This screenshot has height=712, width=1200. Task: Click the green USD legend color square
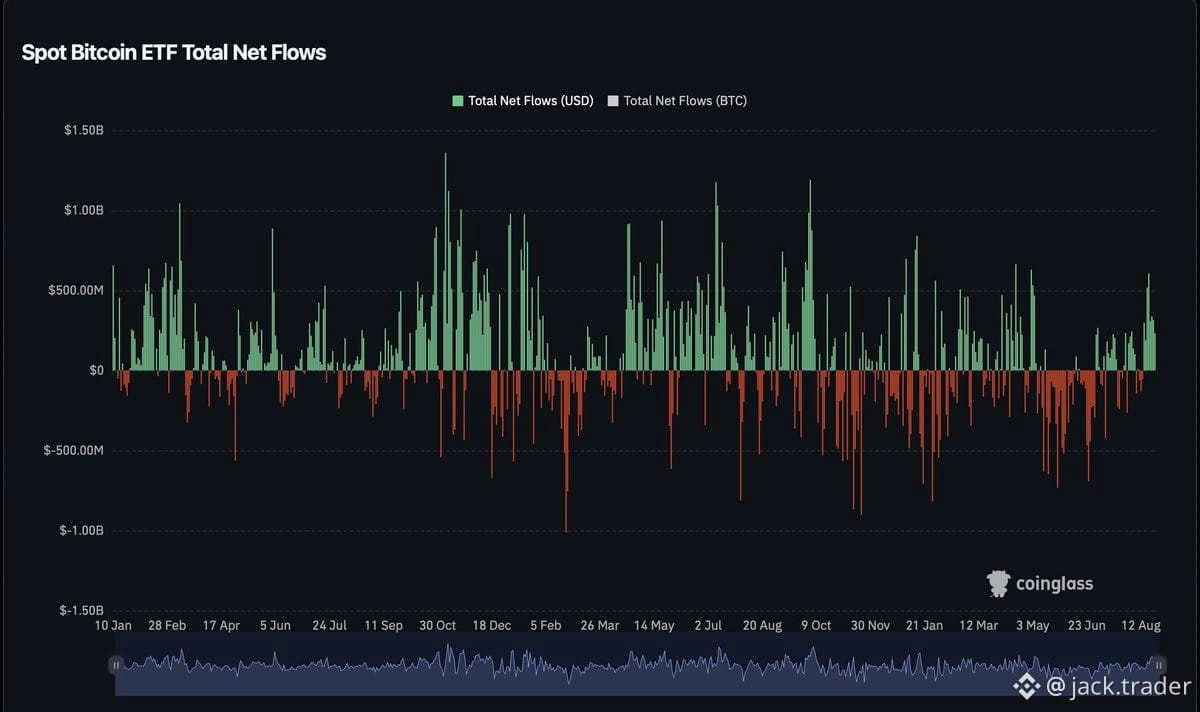click(x=458, y=101)
